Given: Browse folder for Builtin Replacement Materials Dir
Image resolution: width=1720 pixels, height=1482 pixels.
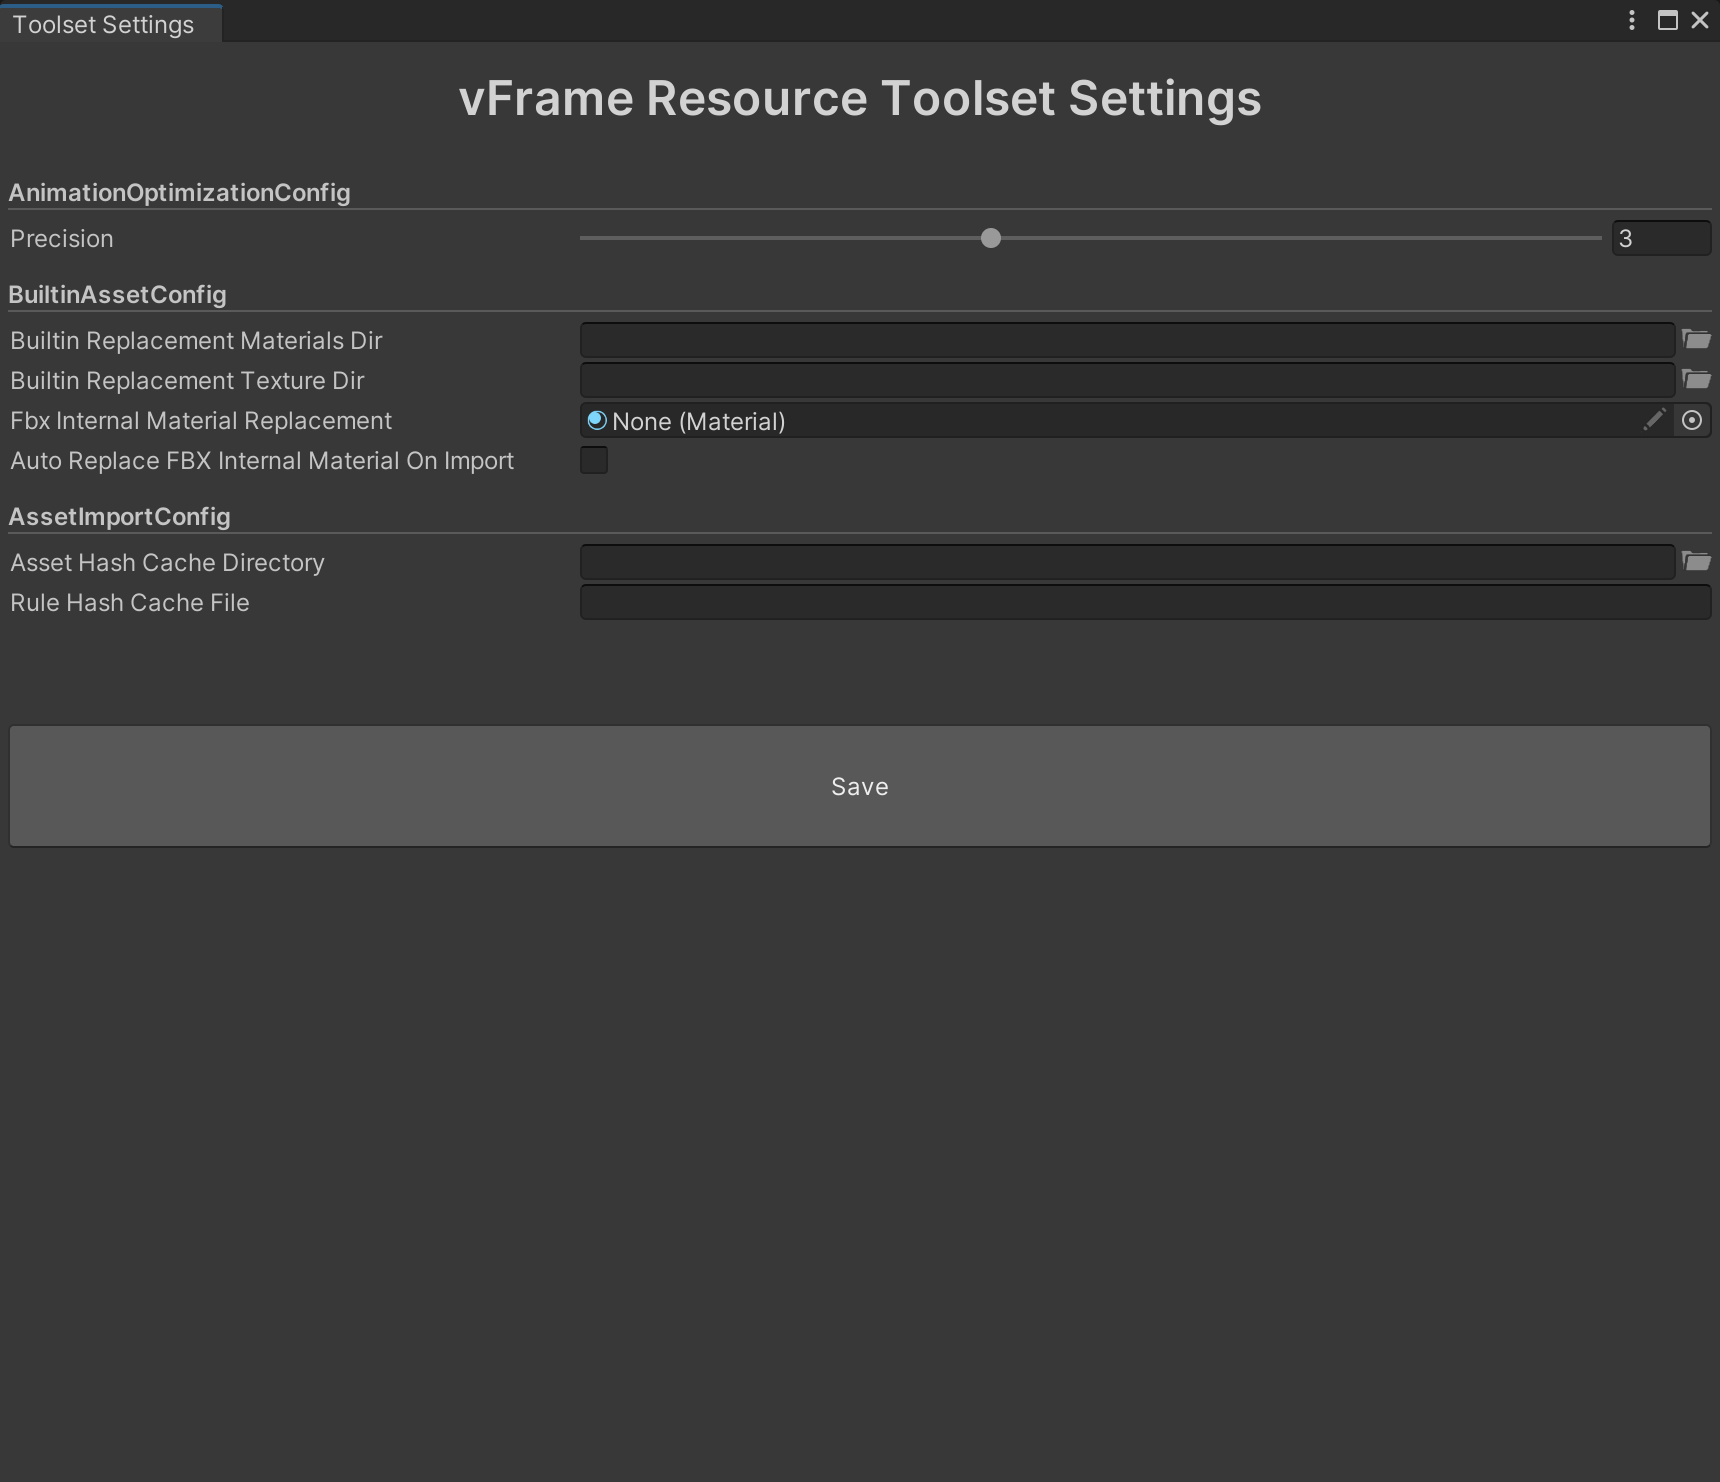Looking at the screenshot, I should [x=1696, y=340].
